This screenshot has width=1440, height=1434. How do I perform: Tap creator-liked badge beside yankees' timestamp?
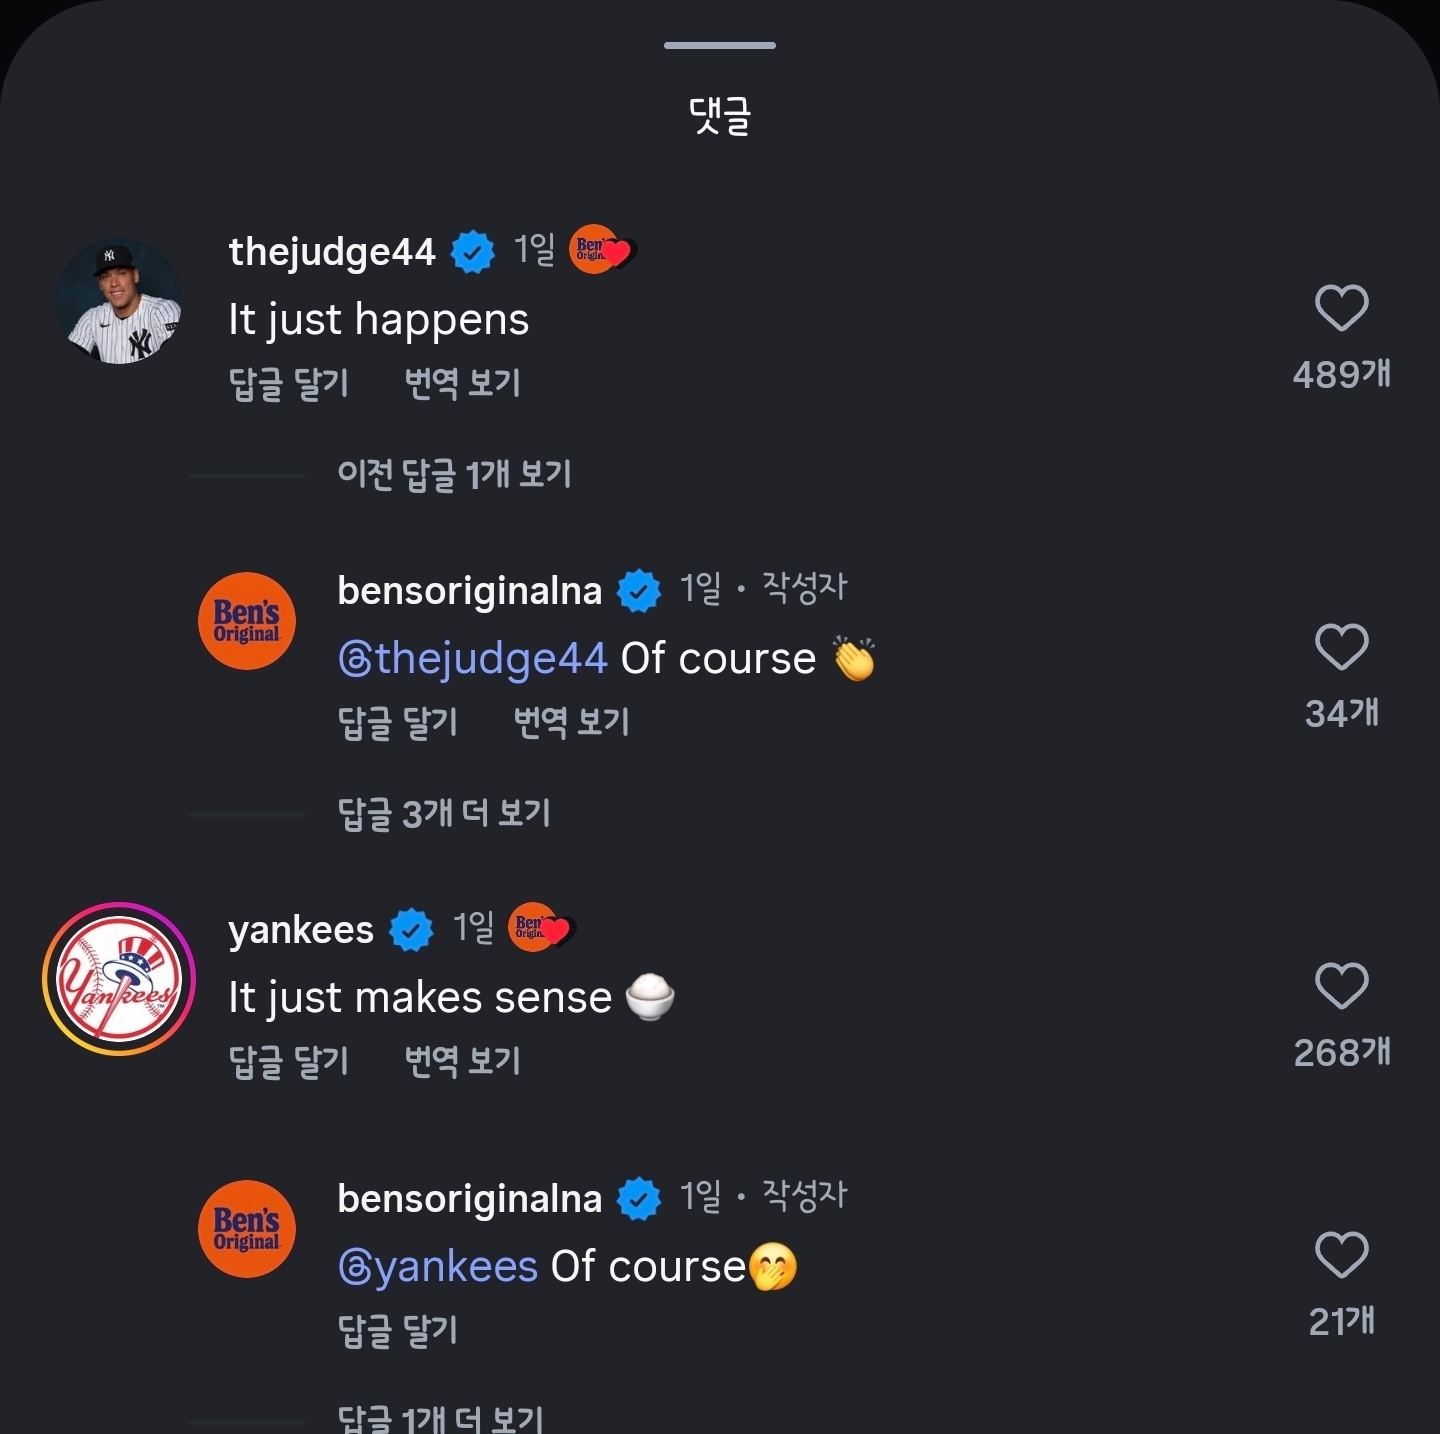pos(541,929)
